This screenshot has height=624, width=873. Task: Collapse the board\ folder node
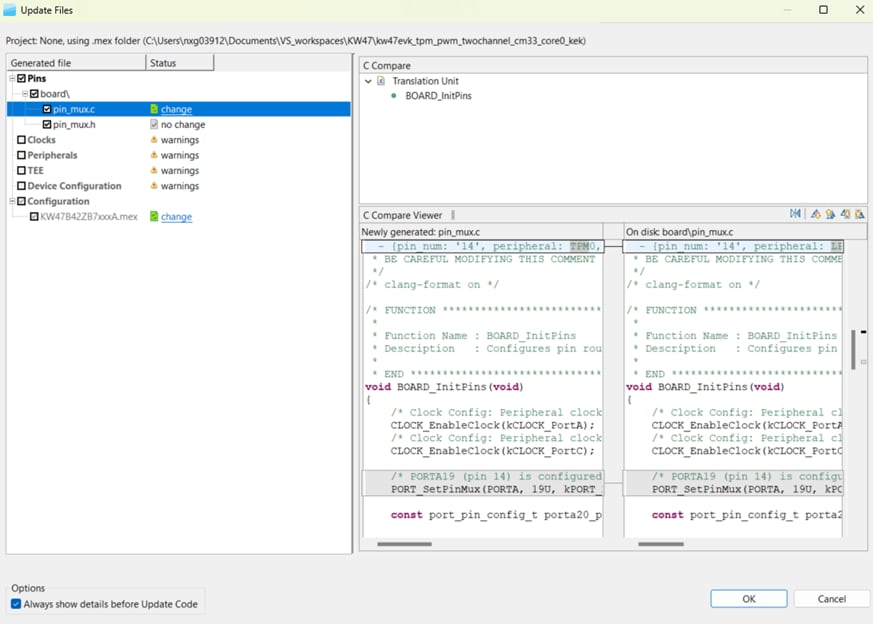(24, 94)
